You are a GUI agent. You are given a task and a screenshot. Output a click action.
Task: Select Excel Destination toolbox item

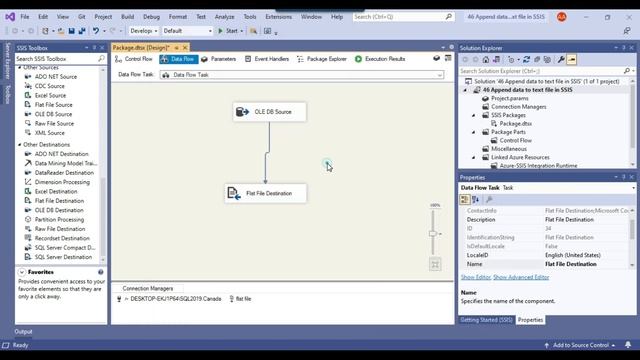tap(56, 191)
